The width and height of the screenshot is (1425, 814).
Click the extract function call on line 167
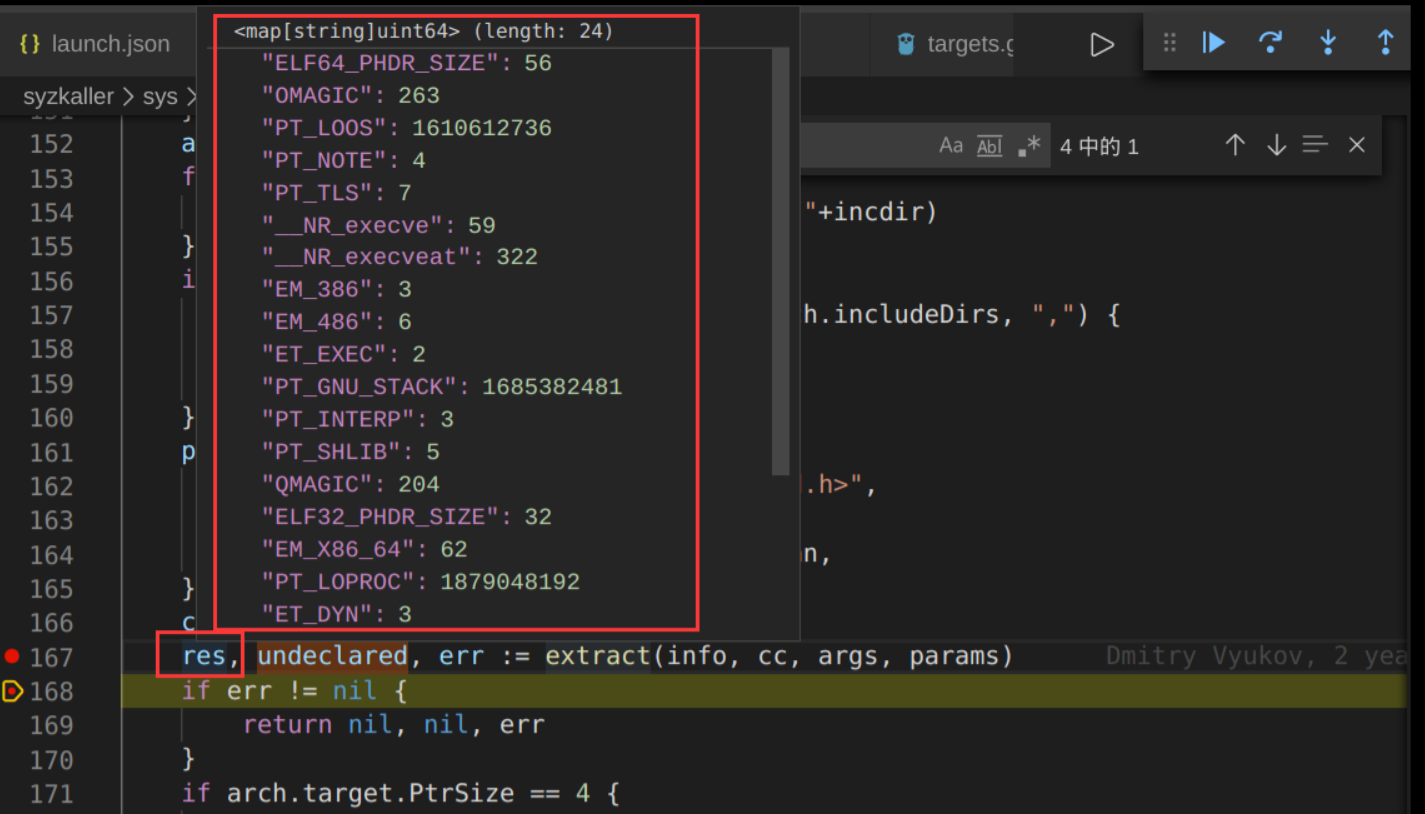click(597, 656)
